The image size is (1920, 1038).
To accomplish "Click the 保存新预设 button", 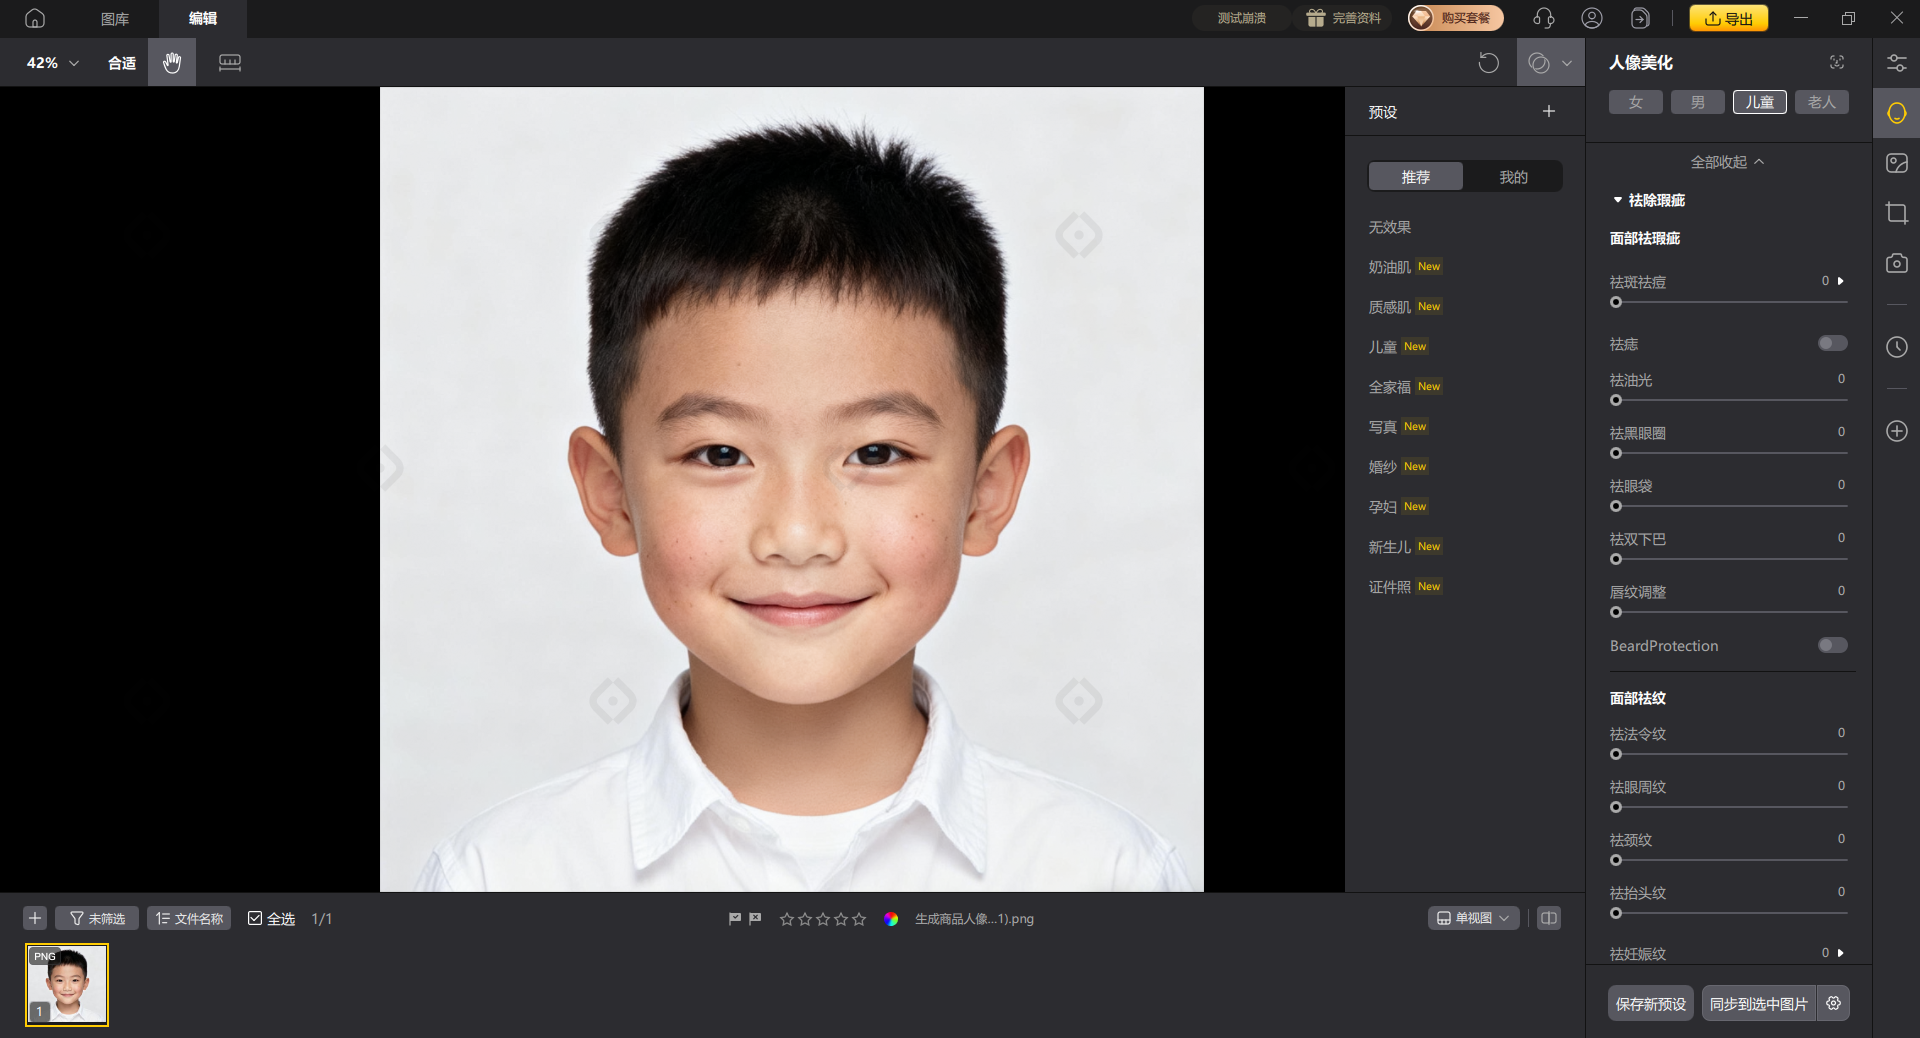I will point(1650,1004).
